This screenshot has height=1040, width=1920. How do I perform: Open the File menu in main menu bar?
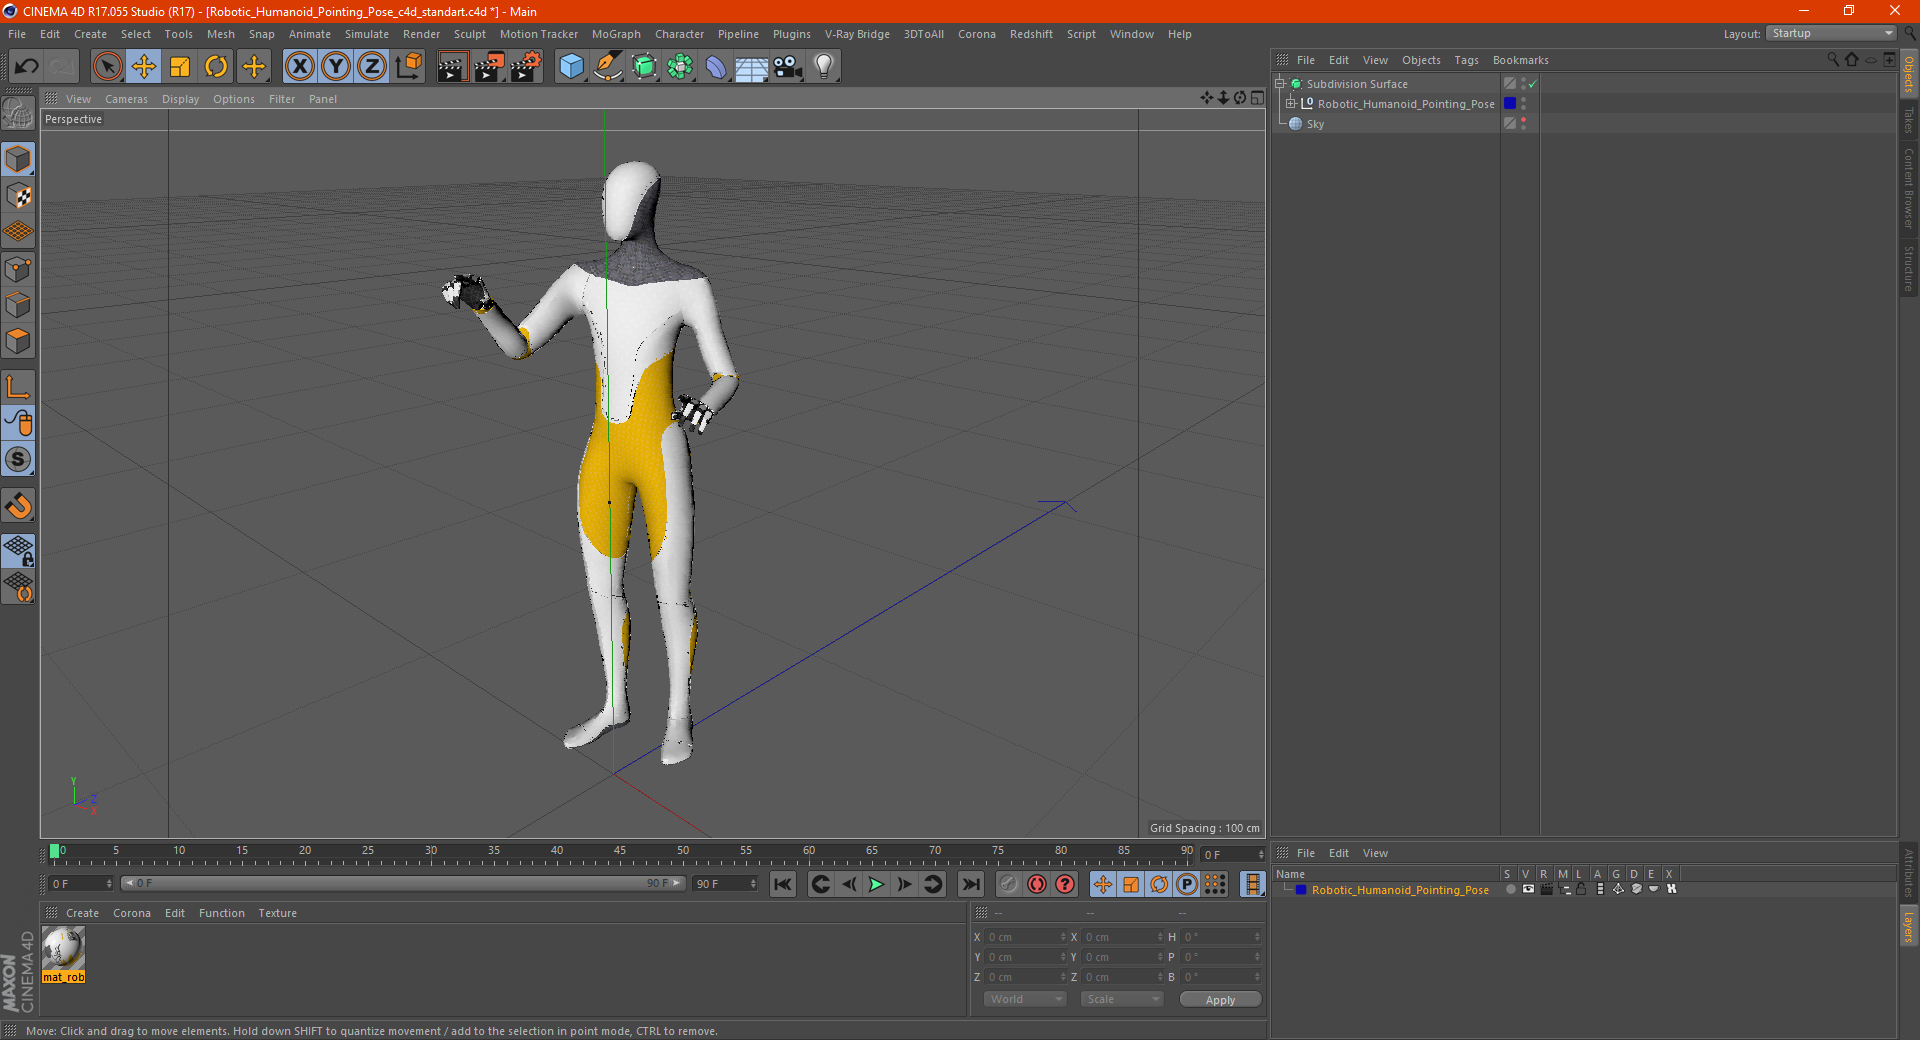[x=17, y=34]
